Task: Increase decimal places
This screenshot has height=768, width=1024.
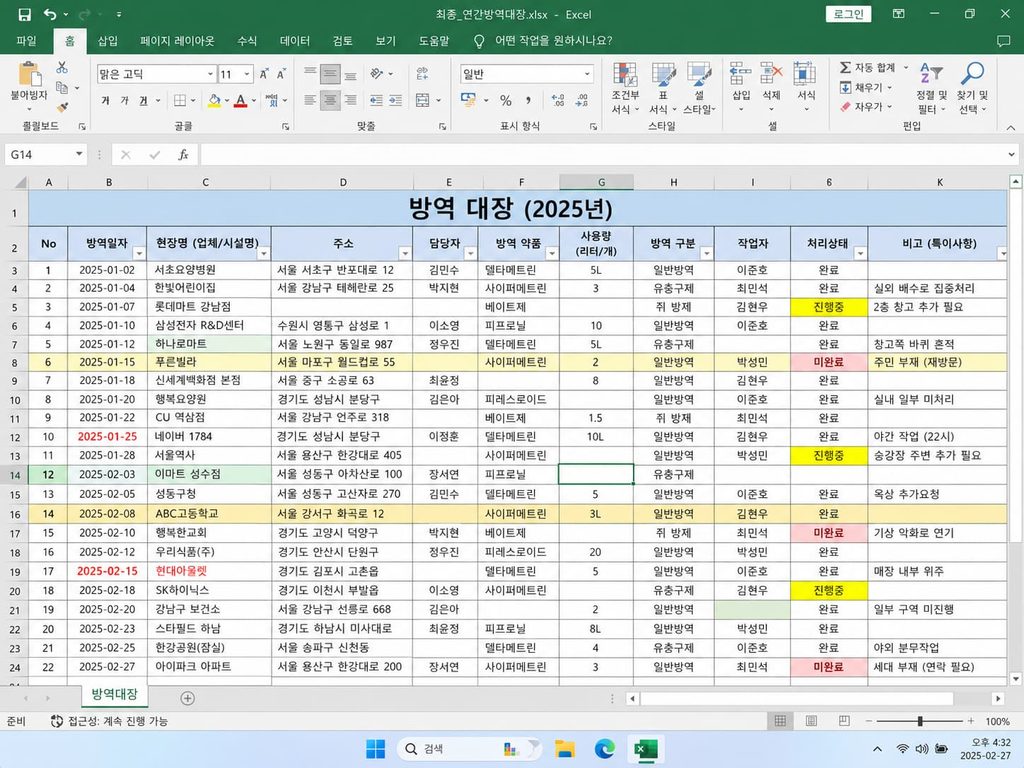Action: [558, 101]
